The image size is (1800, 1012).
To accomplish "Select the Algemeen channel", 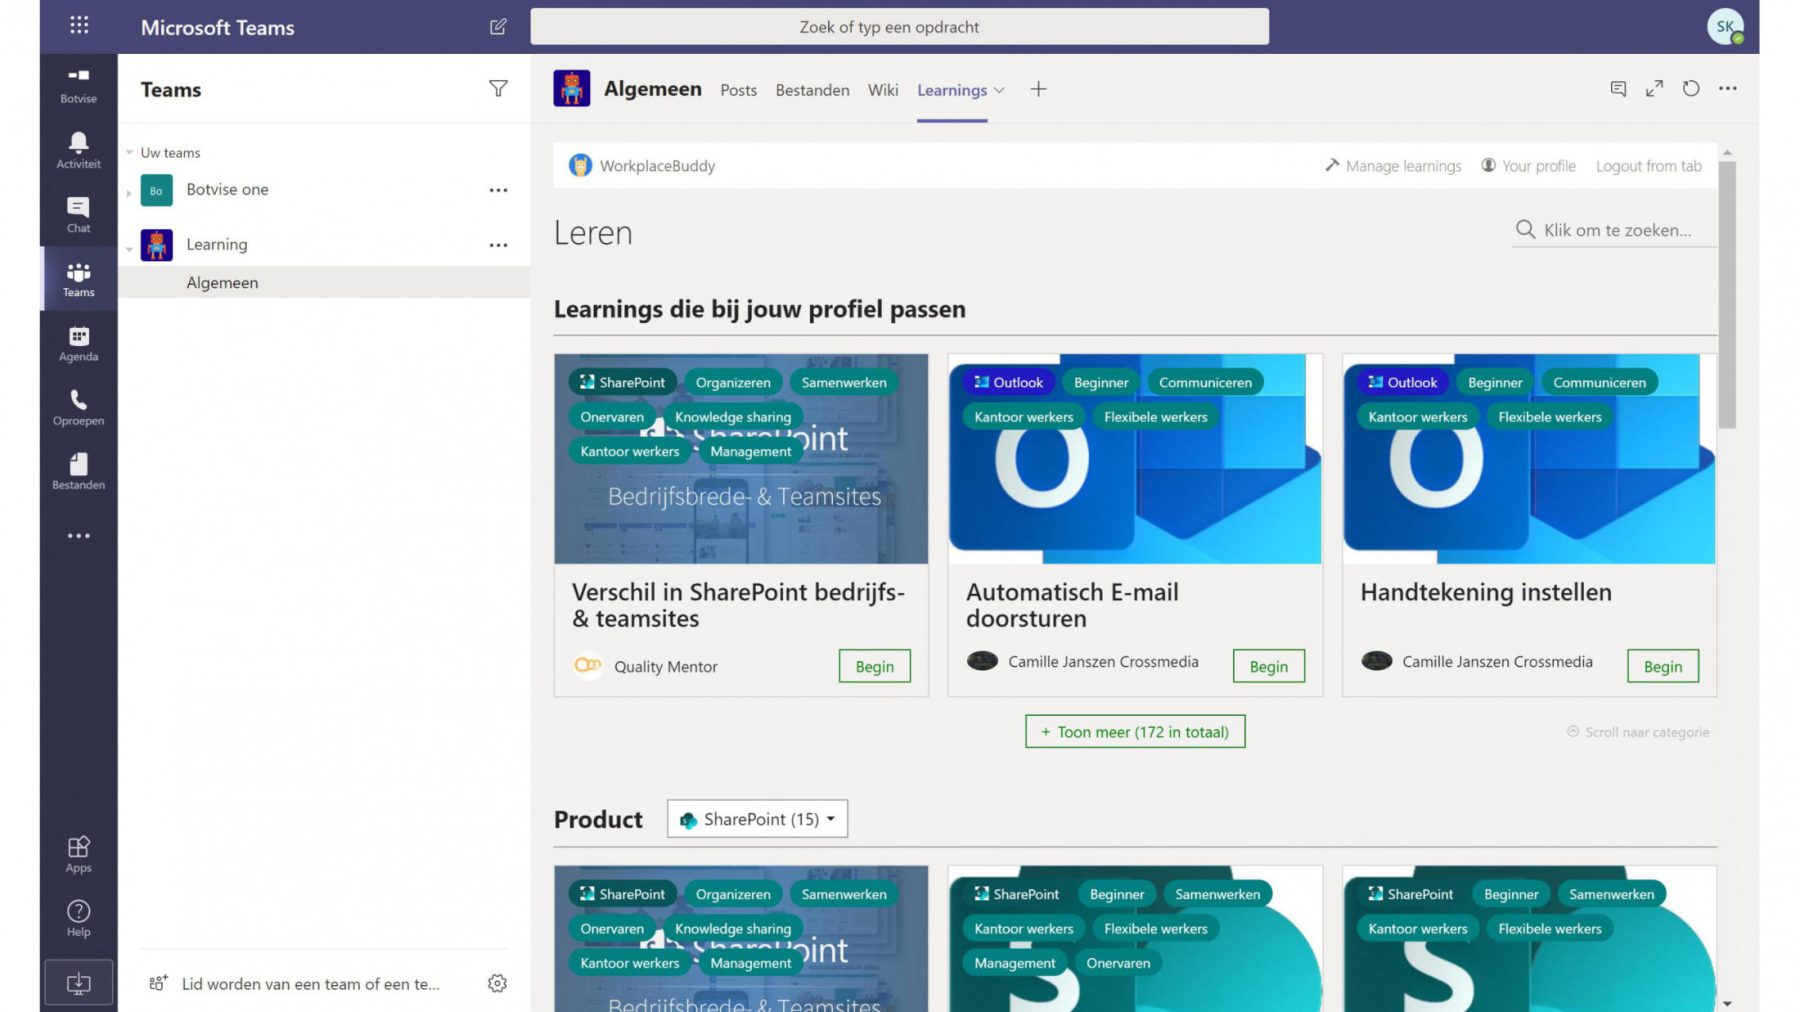I will click(x=324, y=283).
